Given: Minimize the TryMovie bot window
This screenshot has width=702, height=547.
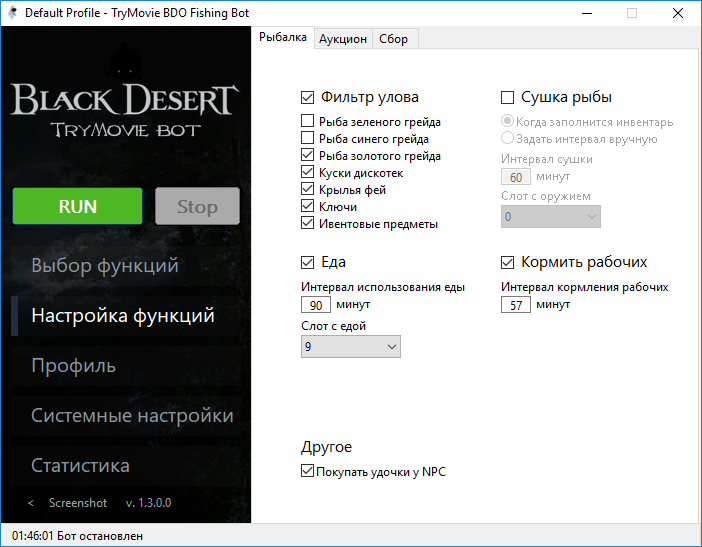Looking at the screenshot, I should (587, 13).
